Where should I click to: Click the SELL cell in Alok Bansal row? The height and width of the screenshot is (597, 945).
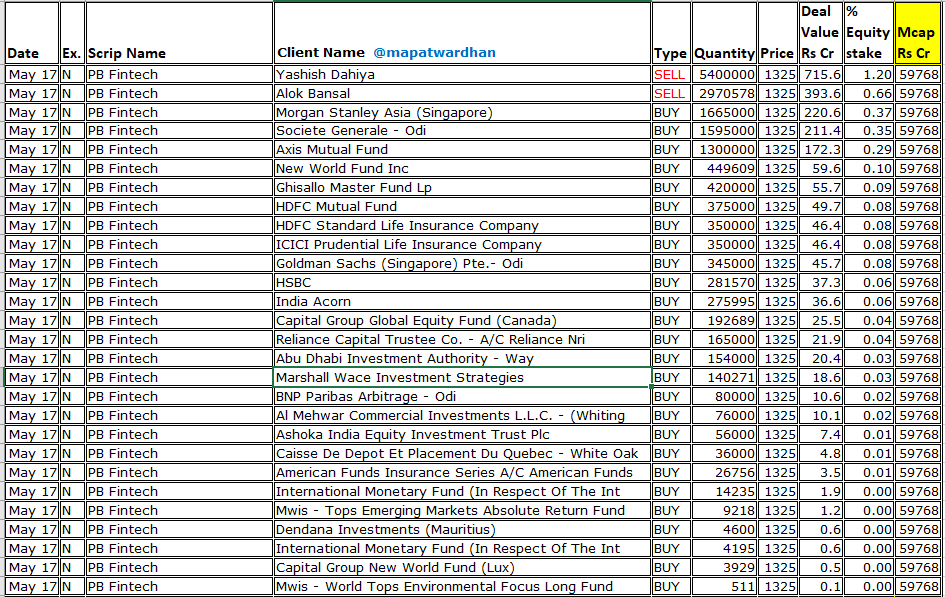coord(671,94)
